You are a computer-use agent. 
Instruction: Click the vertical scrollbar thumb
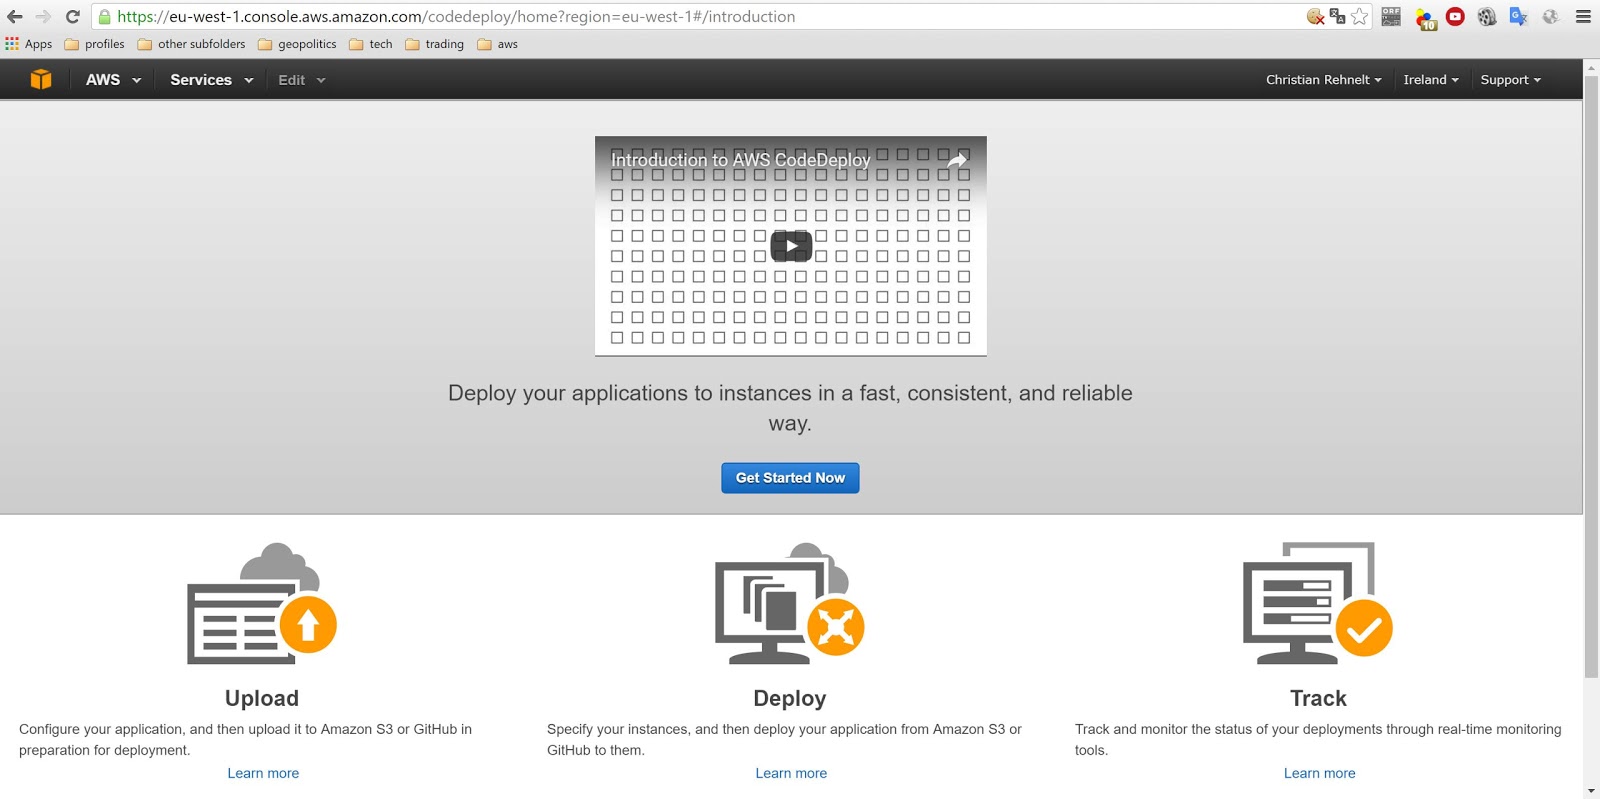tap(1591, 377)
